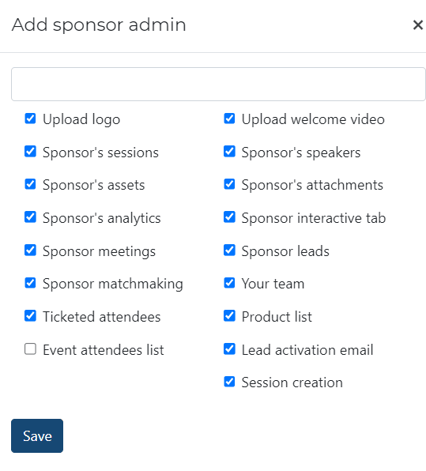Click the Save button
Screen dimensions: 426x471
[37, 436]
